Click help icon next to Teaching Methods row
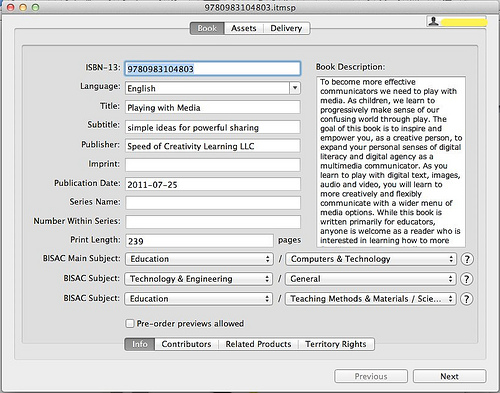Screen dimensions: 500x393 pos(467,299)
